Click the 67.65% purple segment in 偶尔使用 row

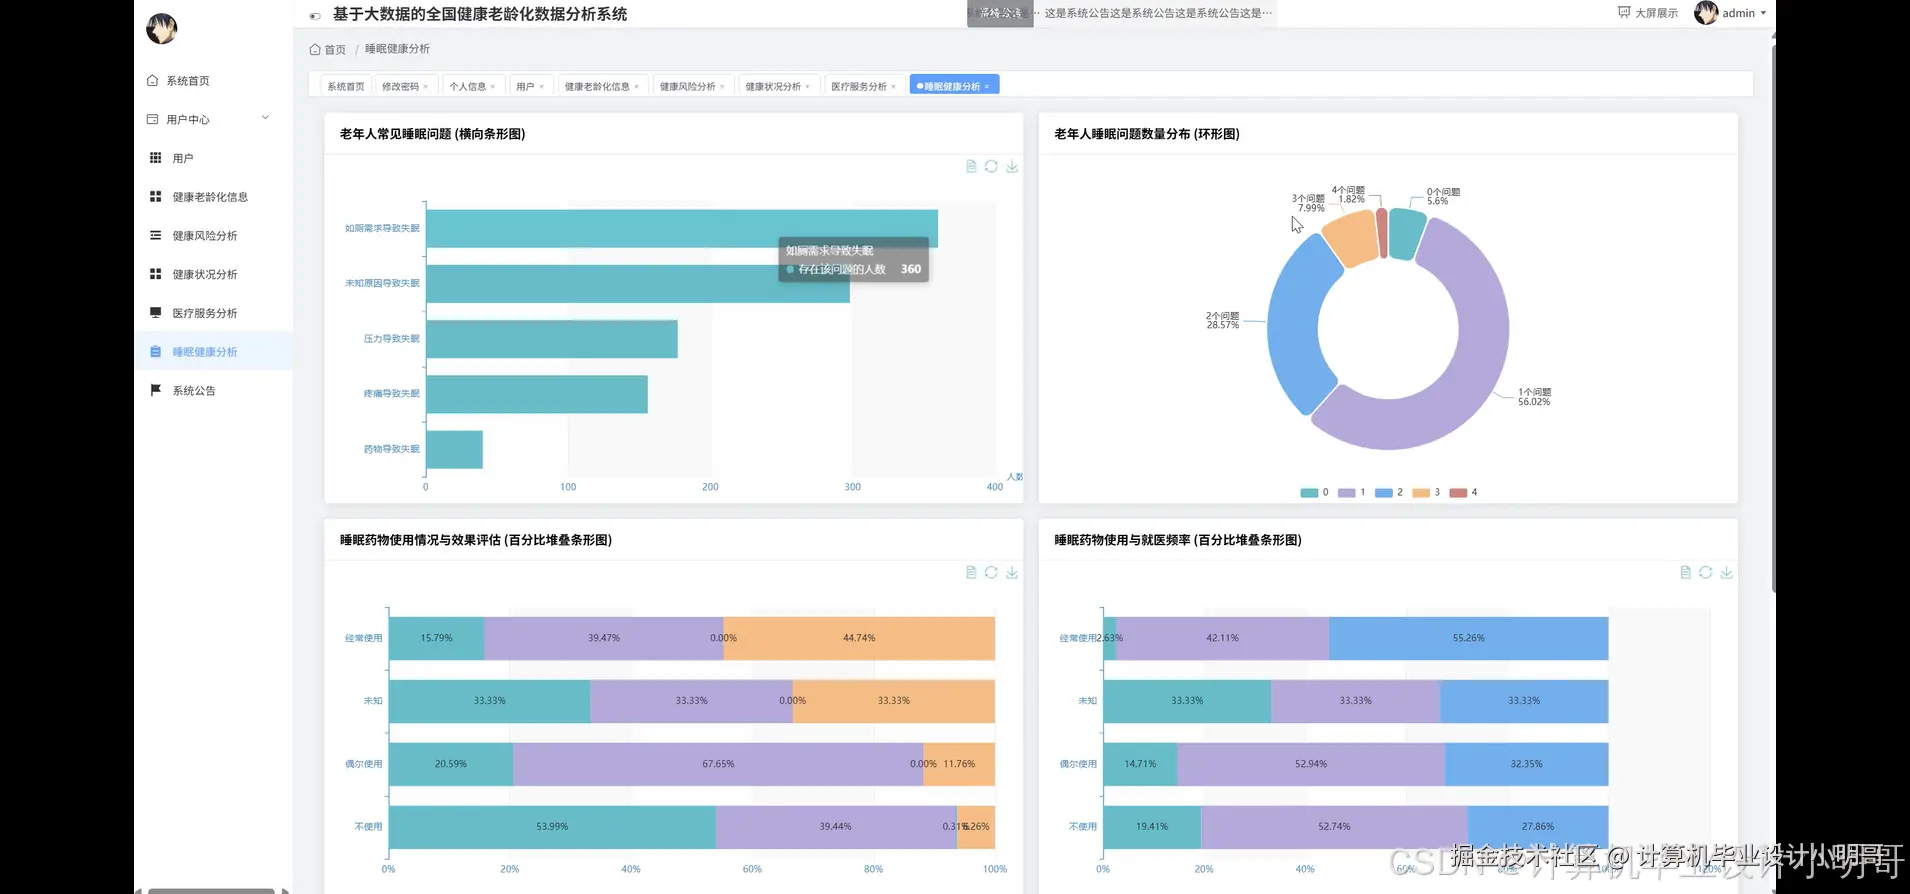[718, 764]
